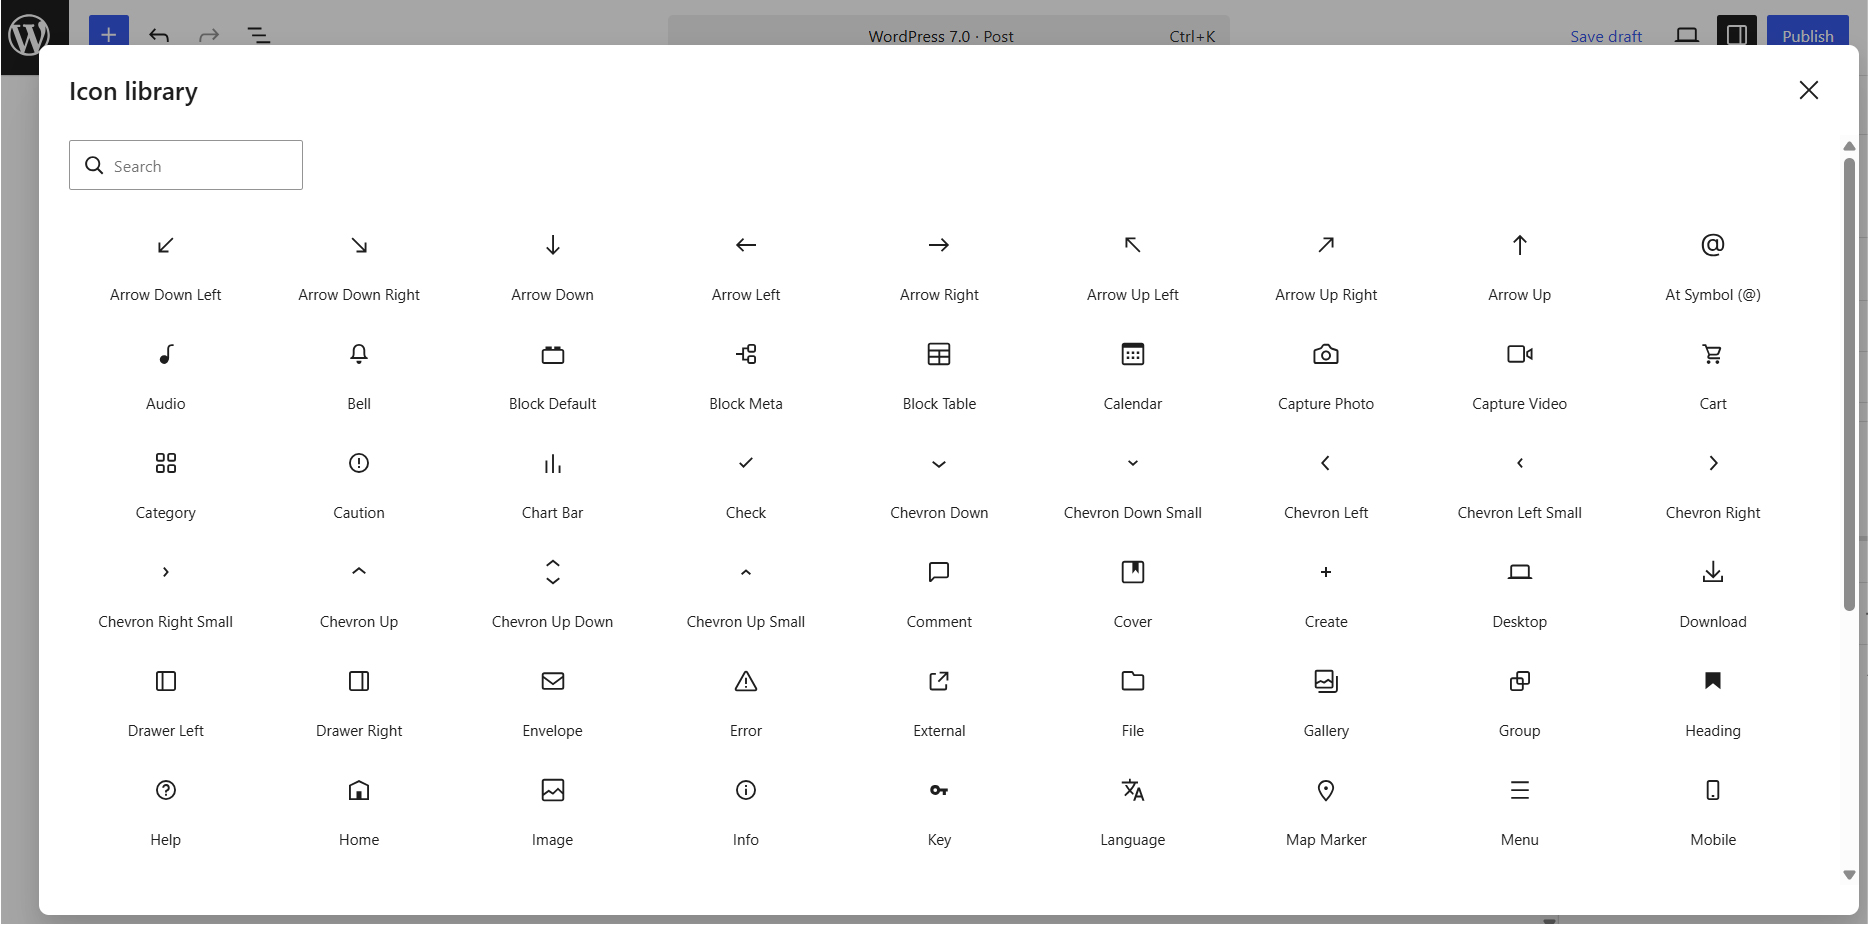Select the Cart icon
The width and height of the screenshot is (1868, 925).
(x=1713, y=354)
